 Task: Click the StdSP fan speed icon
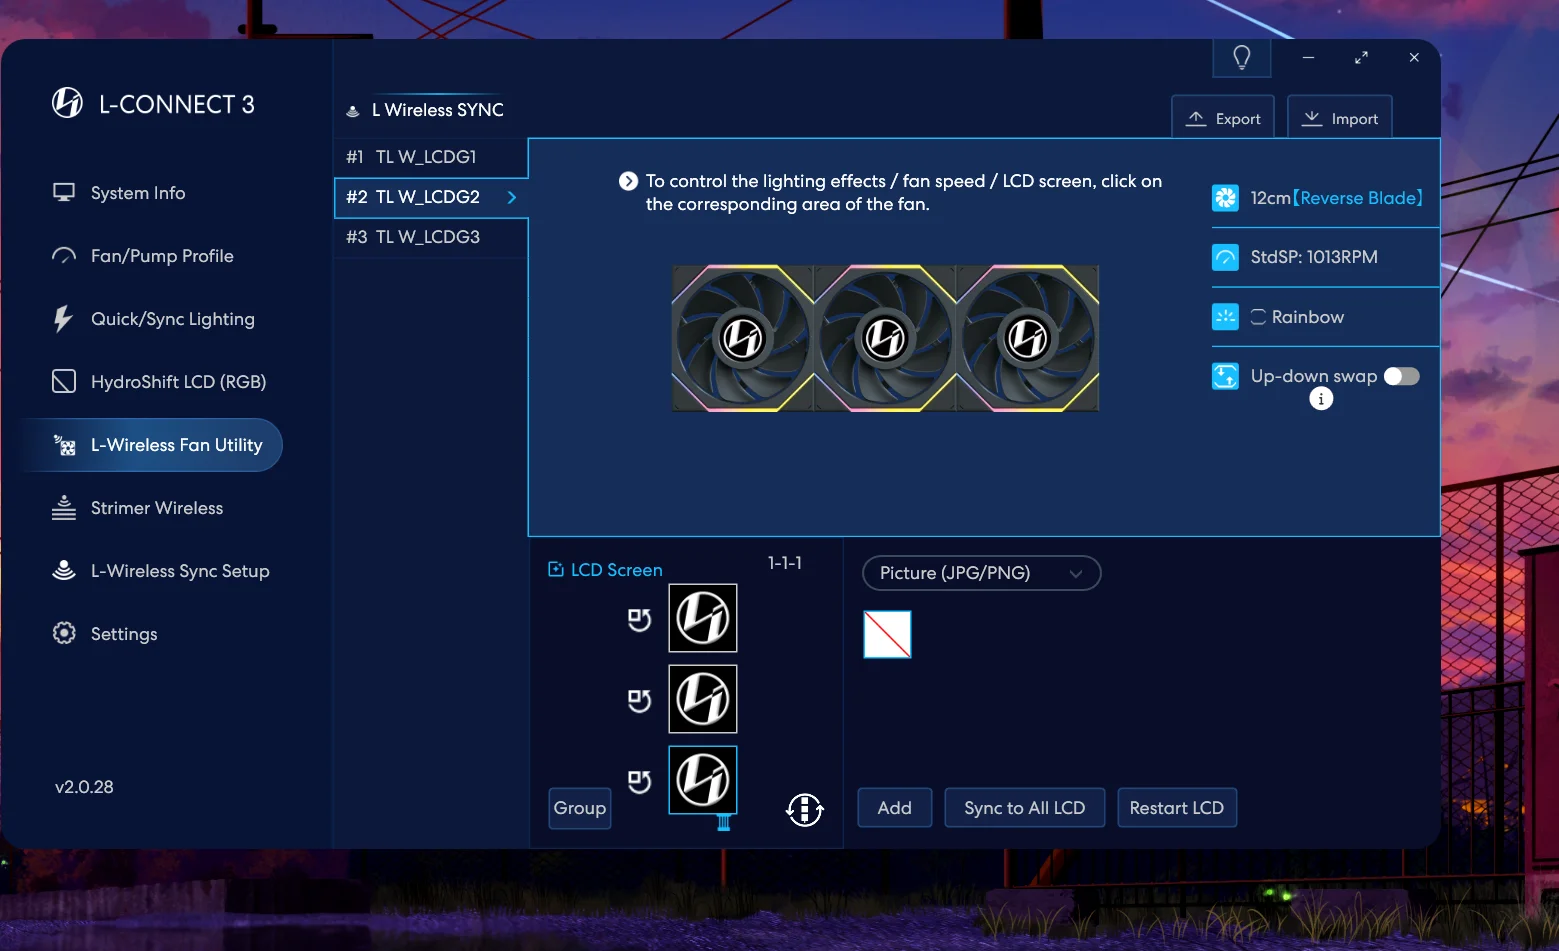point(1225,257)
